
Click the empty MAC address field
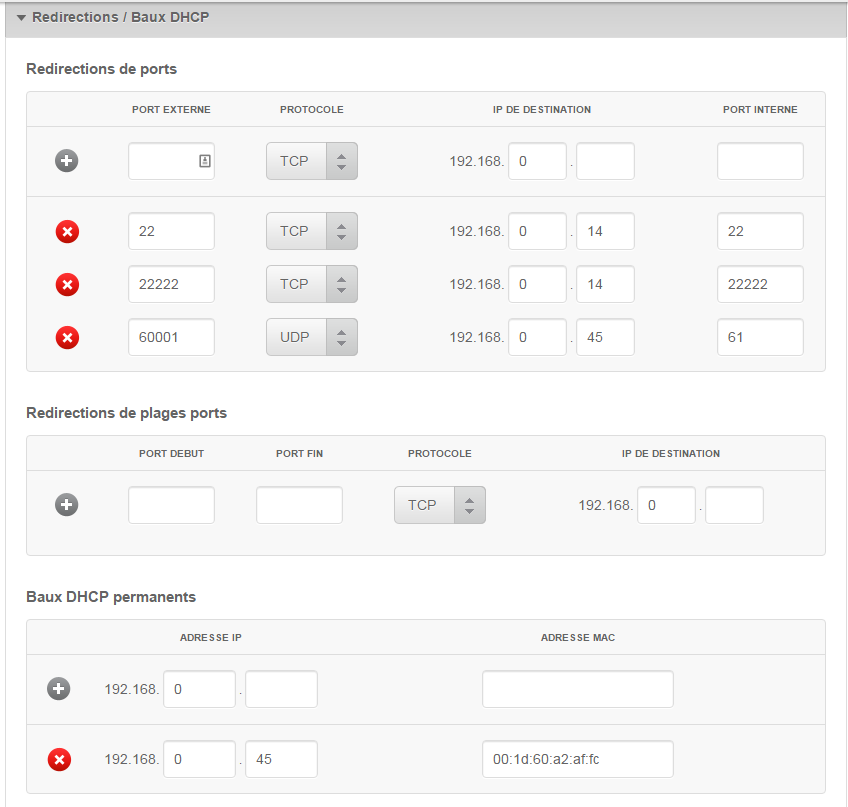pos(577,689)
